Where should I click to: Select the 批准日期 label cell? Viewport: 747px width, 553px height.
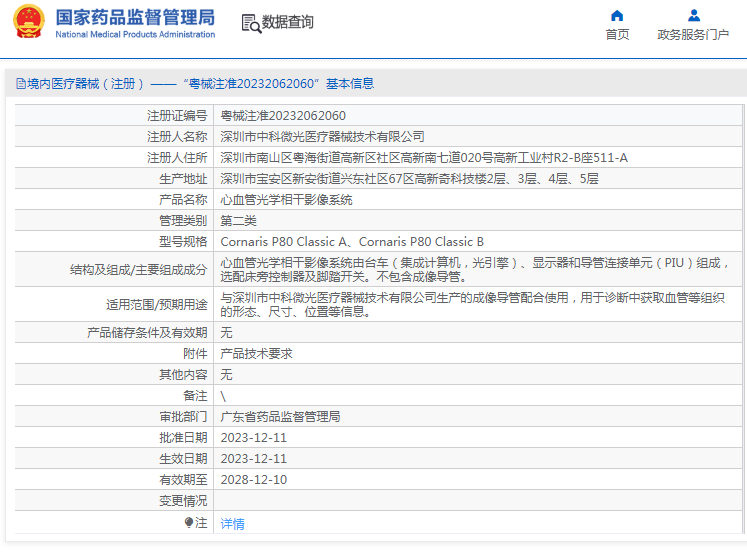(114, 437)
